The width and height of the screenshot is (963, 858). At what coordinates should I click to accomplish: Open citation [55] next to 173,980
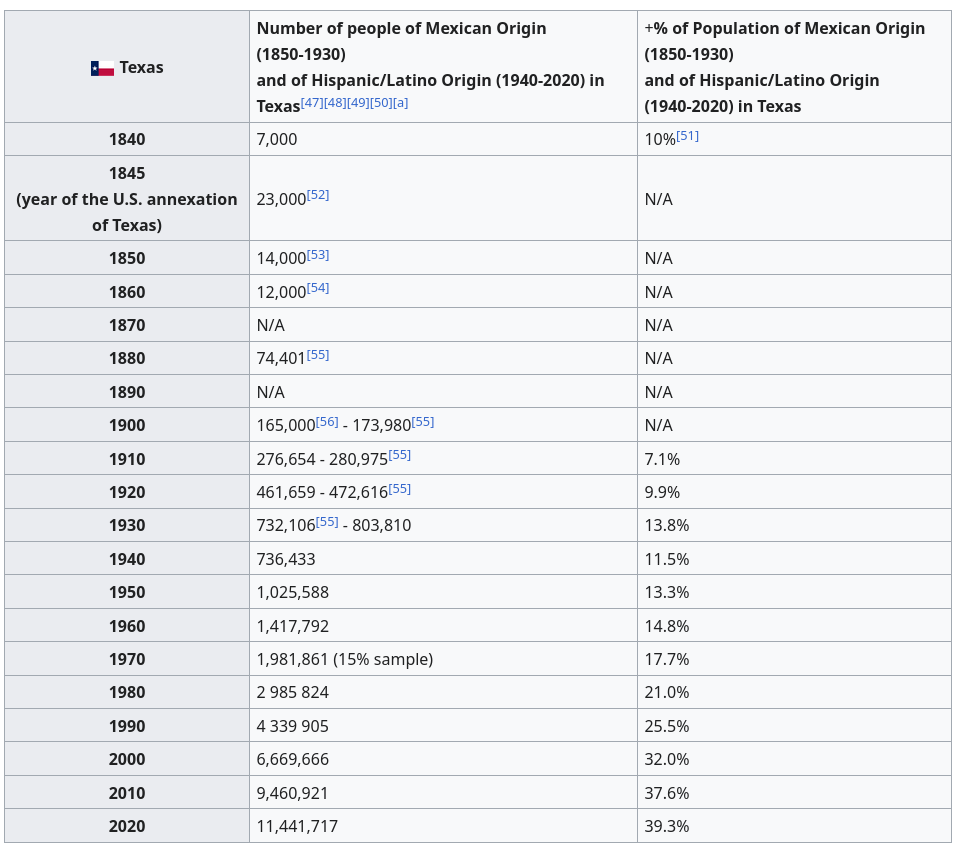[x=423, y=422]
